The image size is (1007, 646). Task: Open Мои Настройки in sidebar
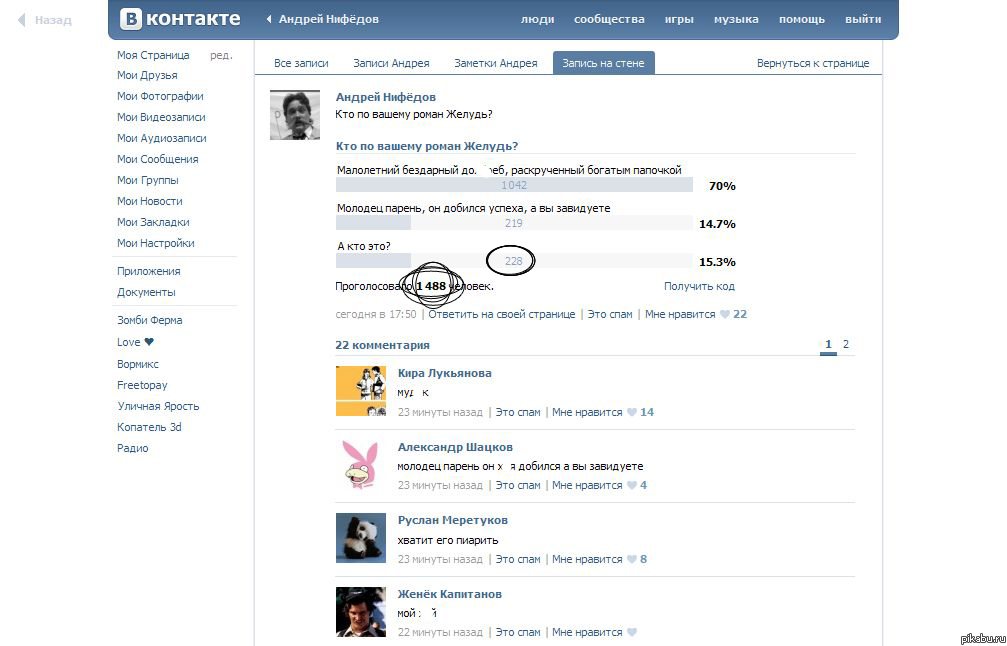point(155,243)
